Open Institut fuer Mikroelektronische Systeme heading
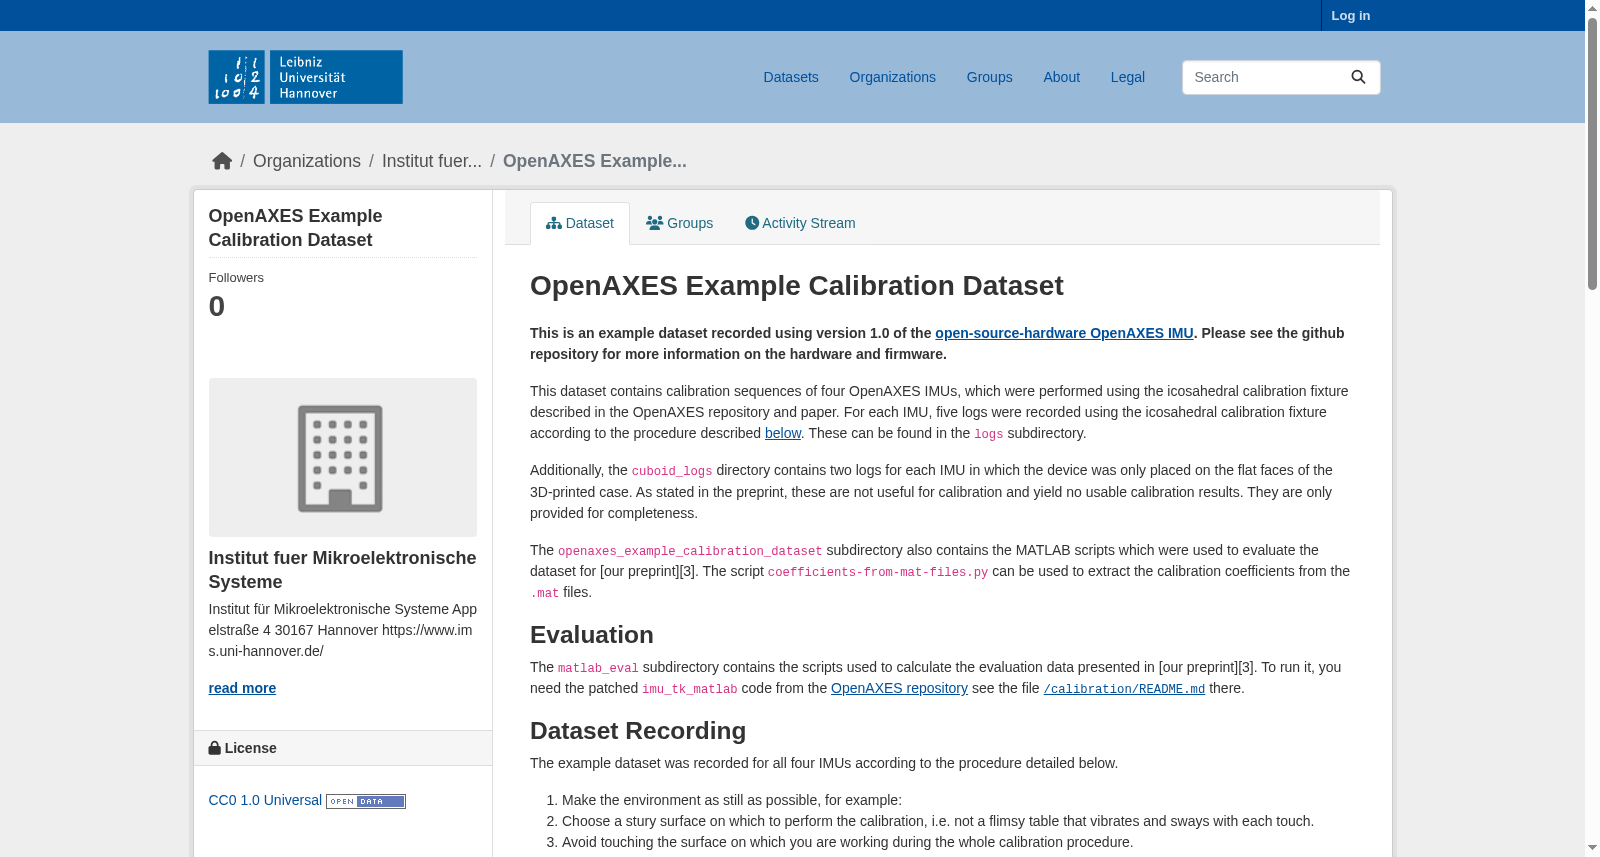Image resolution: width=1600 pixels, height=857 pixels. coord(342,570)
